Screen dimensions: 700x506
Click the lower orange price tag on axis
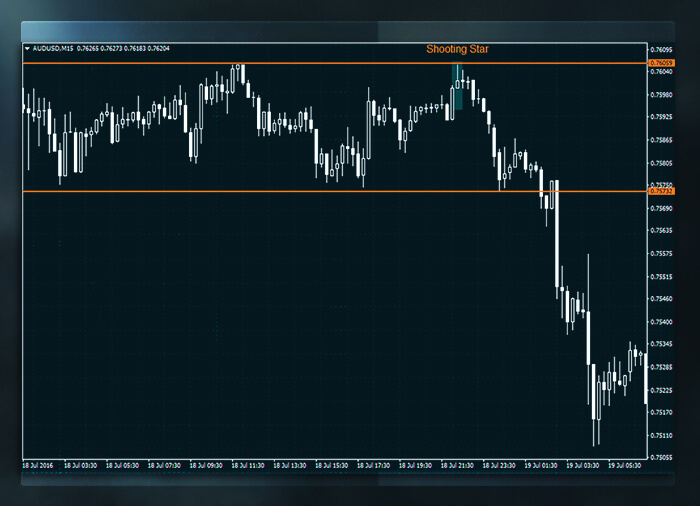pos(661,191)
